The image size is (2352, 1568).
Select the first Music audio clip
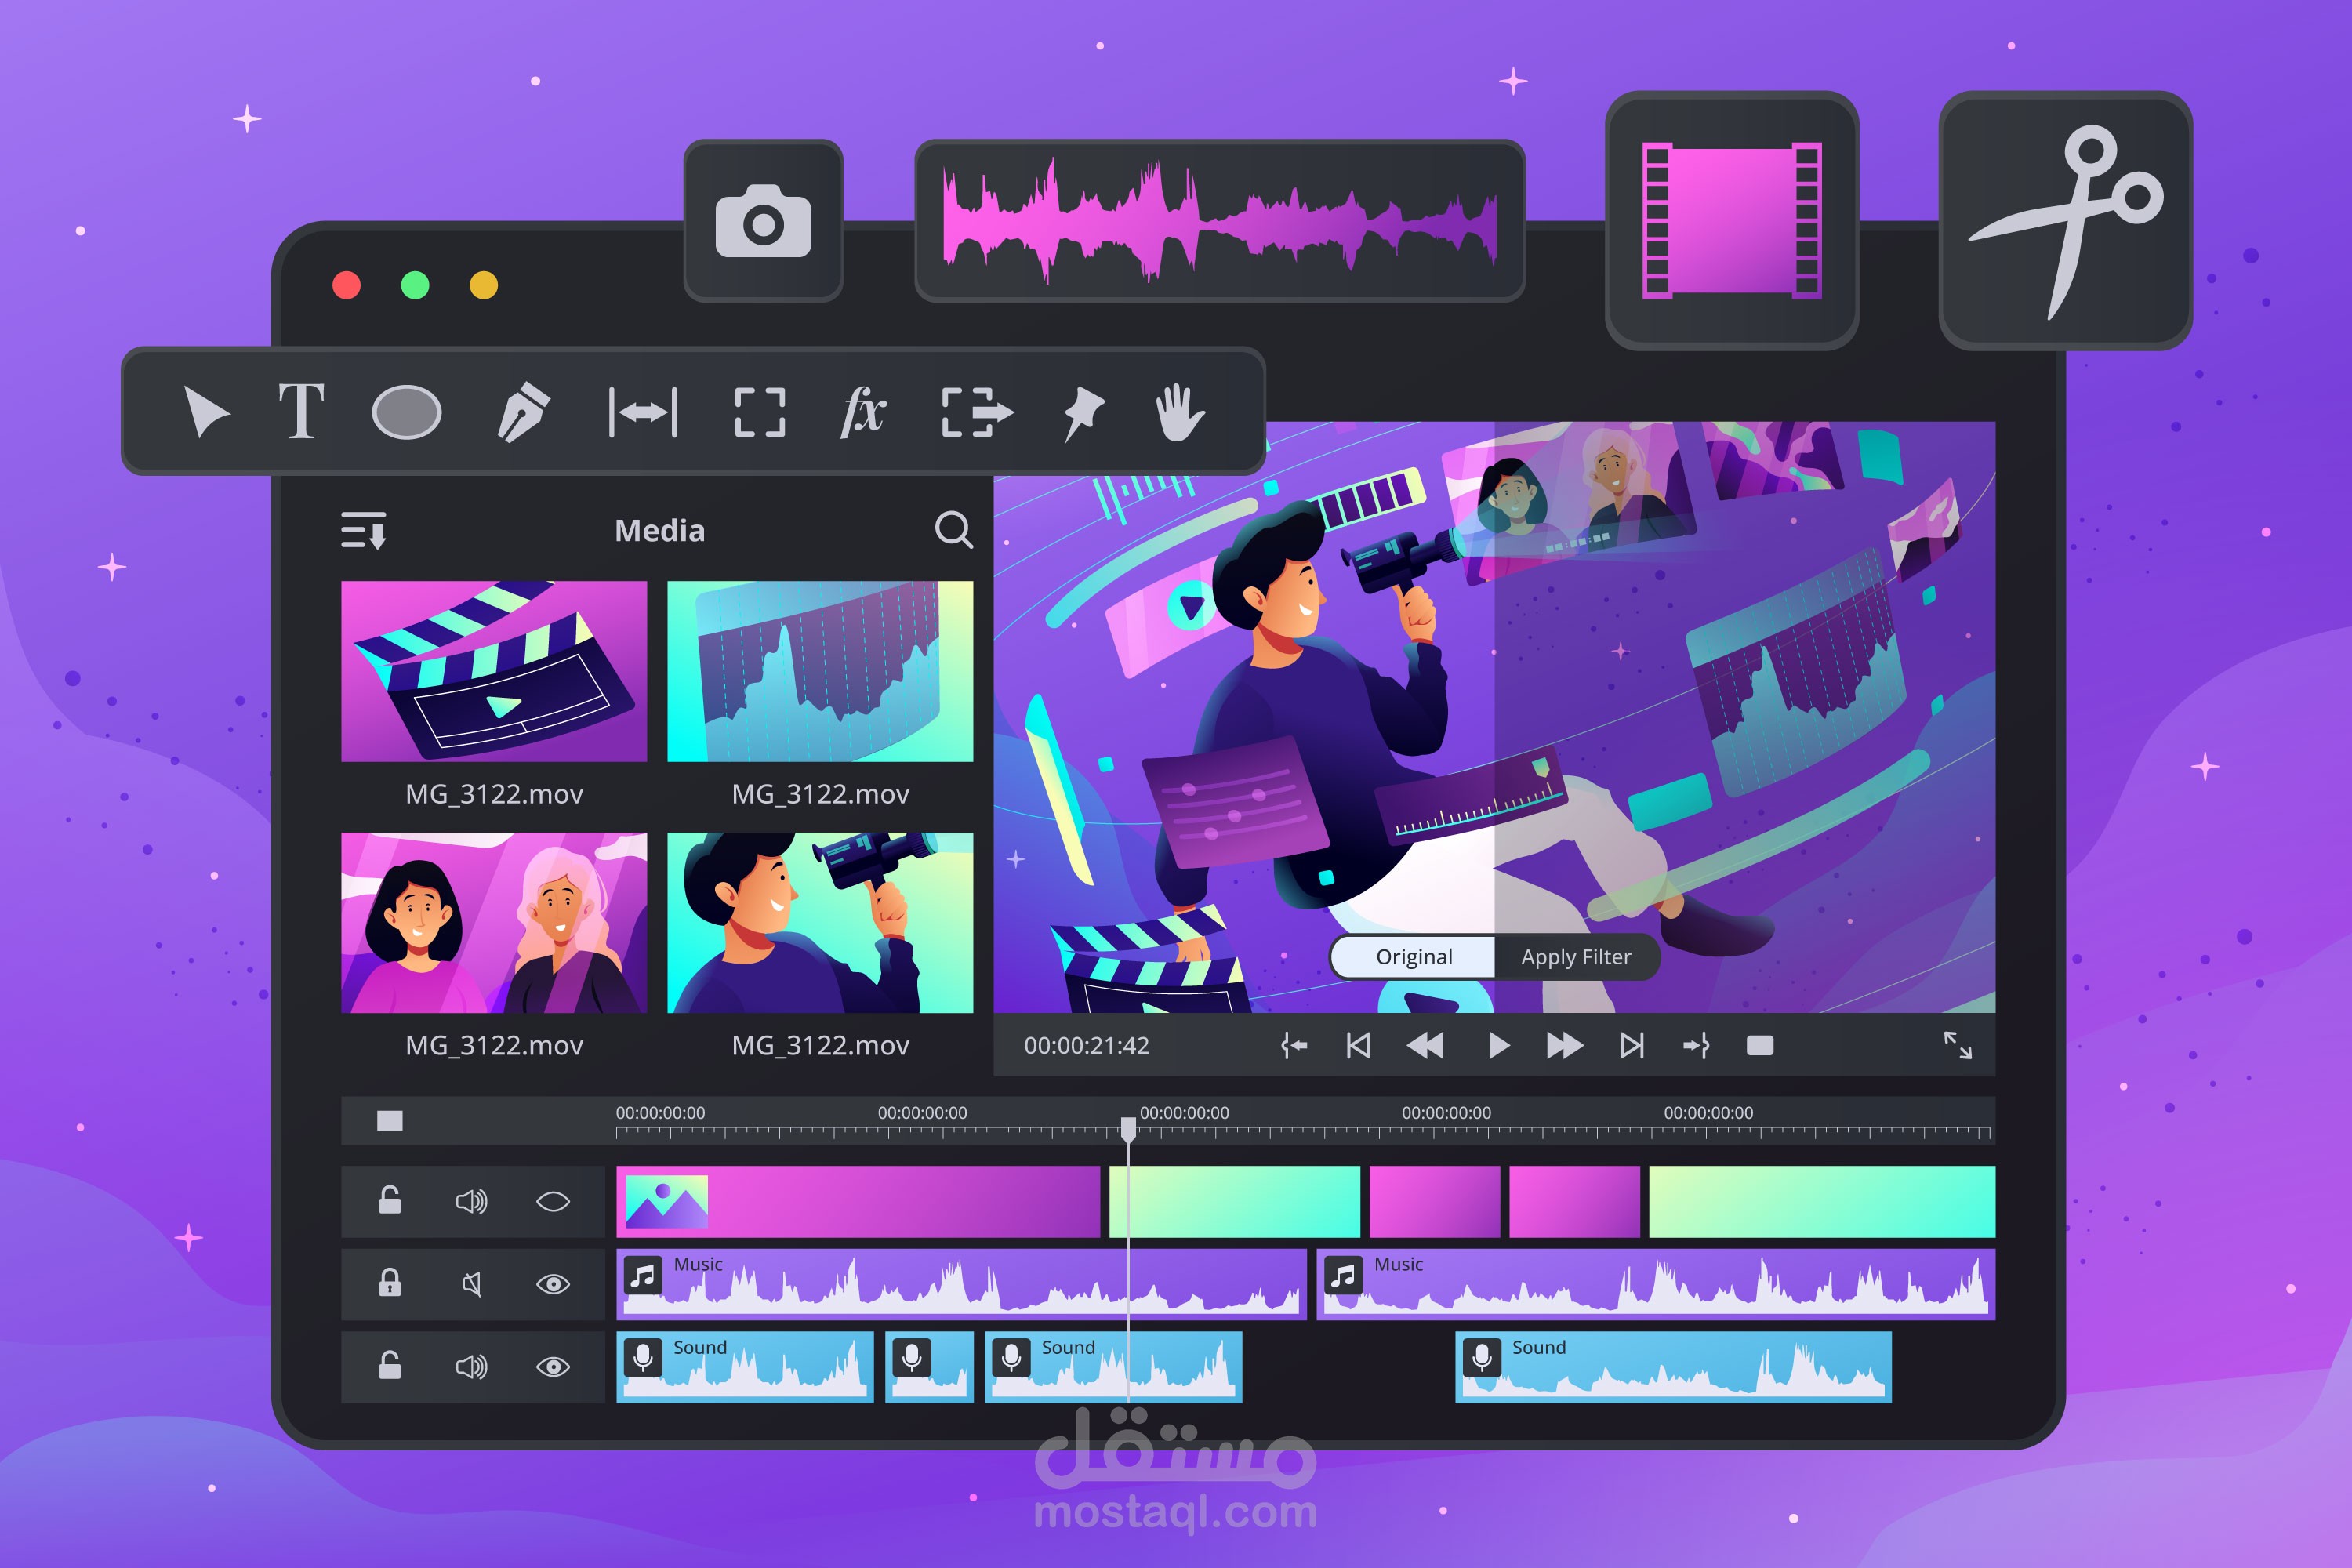[x=961, y=1284]
